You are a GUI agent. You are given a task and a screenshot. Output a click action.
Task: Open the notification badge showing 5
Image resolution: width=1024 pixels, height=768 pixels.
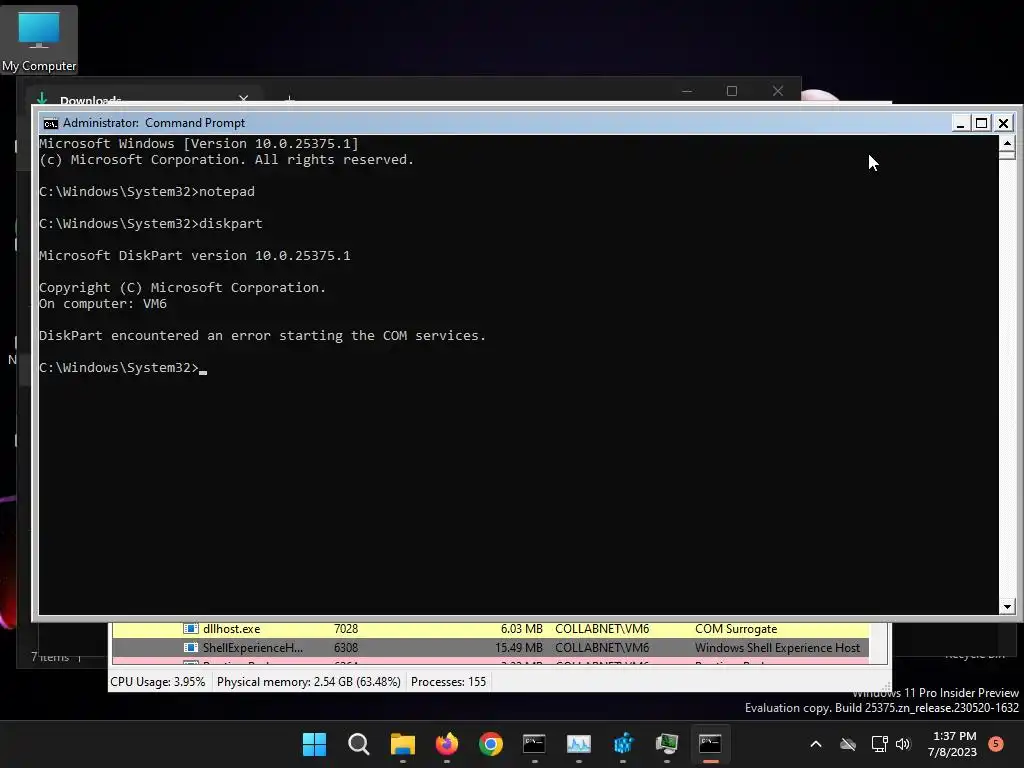click(x=996, y=744)
